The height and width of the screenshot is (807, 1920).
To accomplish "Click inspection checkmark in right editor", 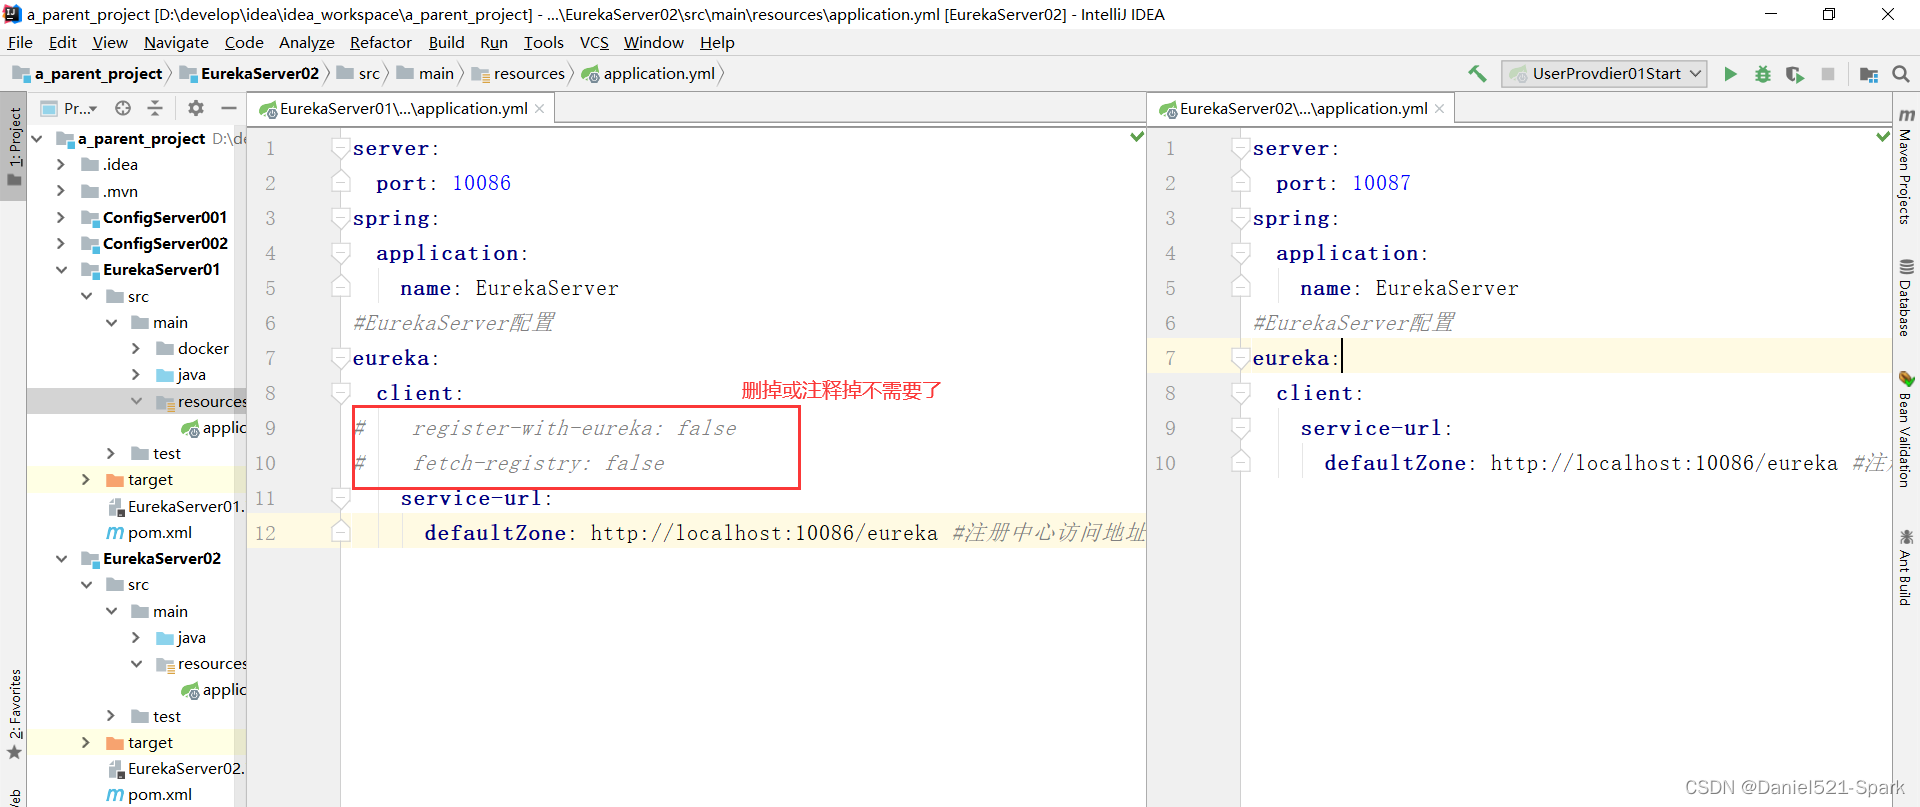I will tap(1884, 136).
